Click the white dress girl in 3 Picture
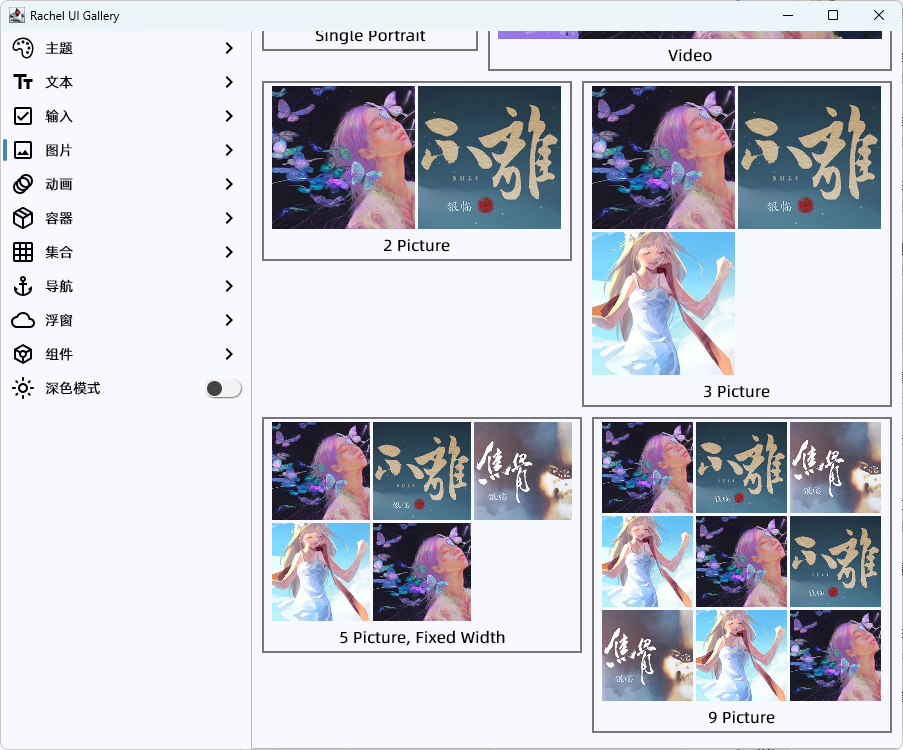Screen dimensions: 903x750 click(x=663, y=304)
